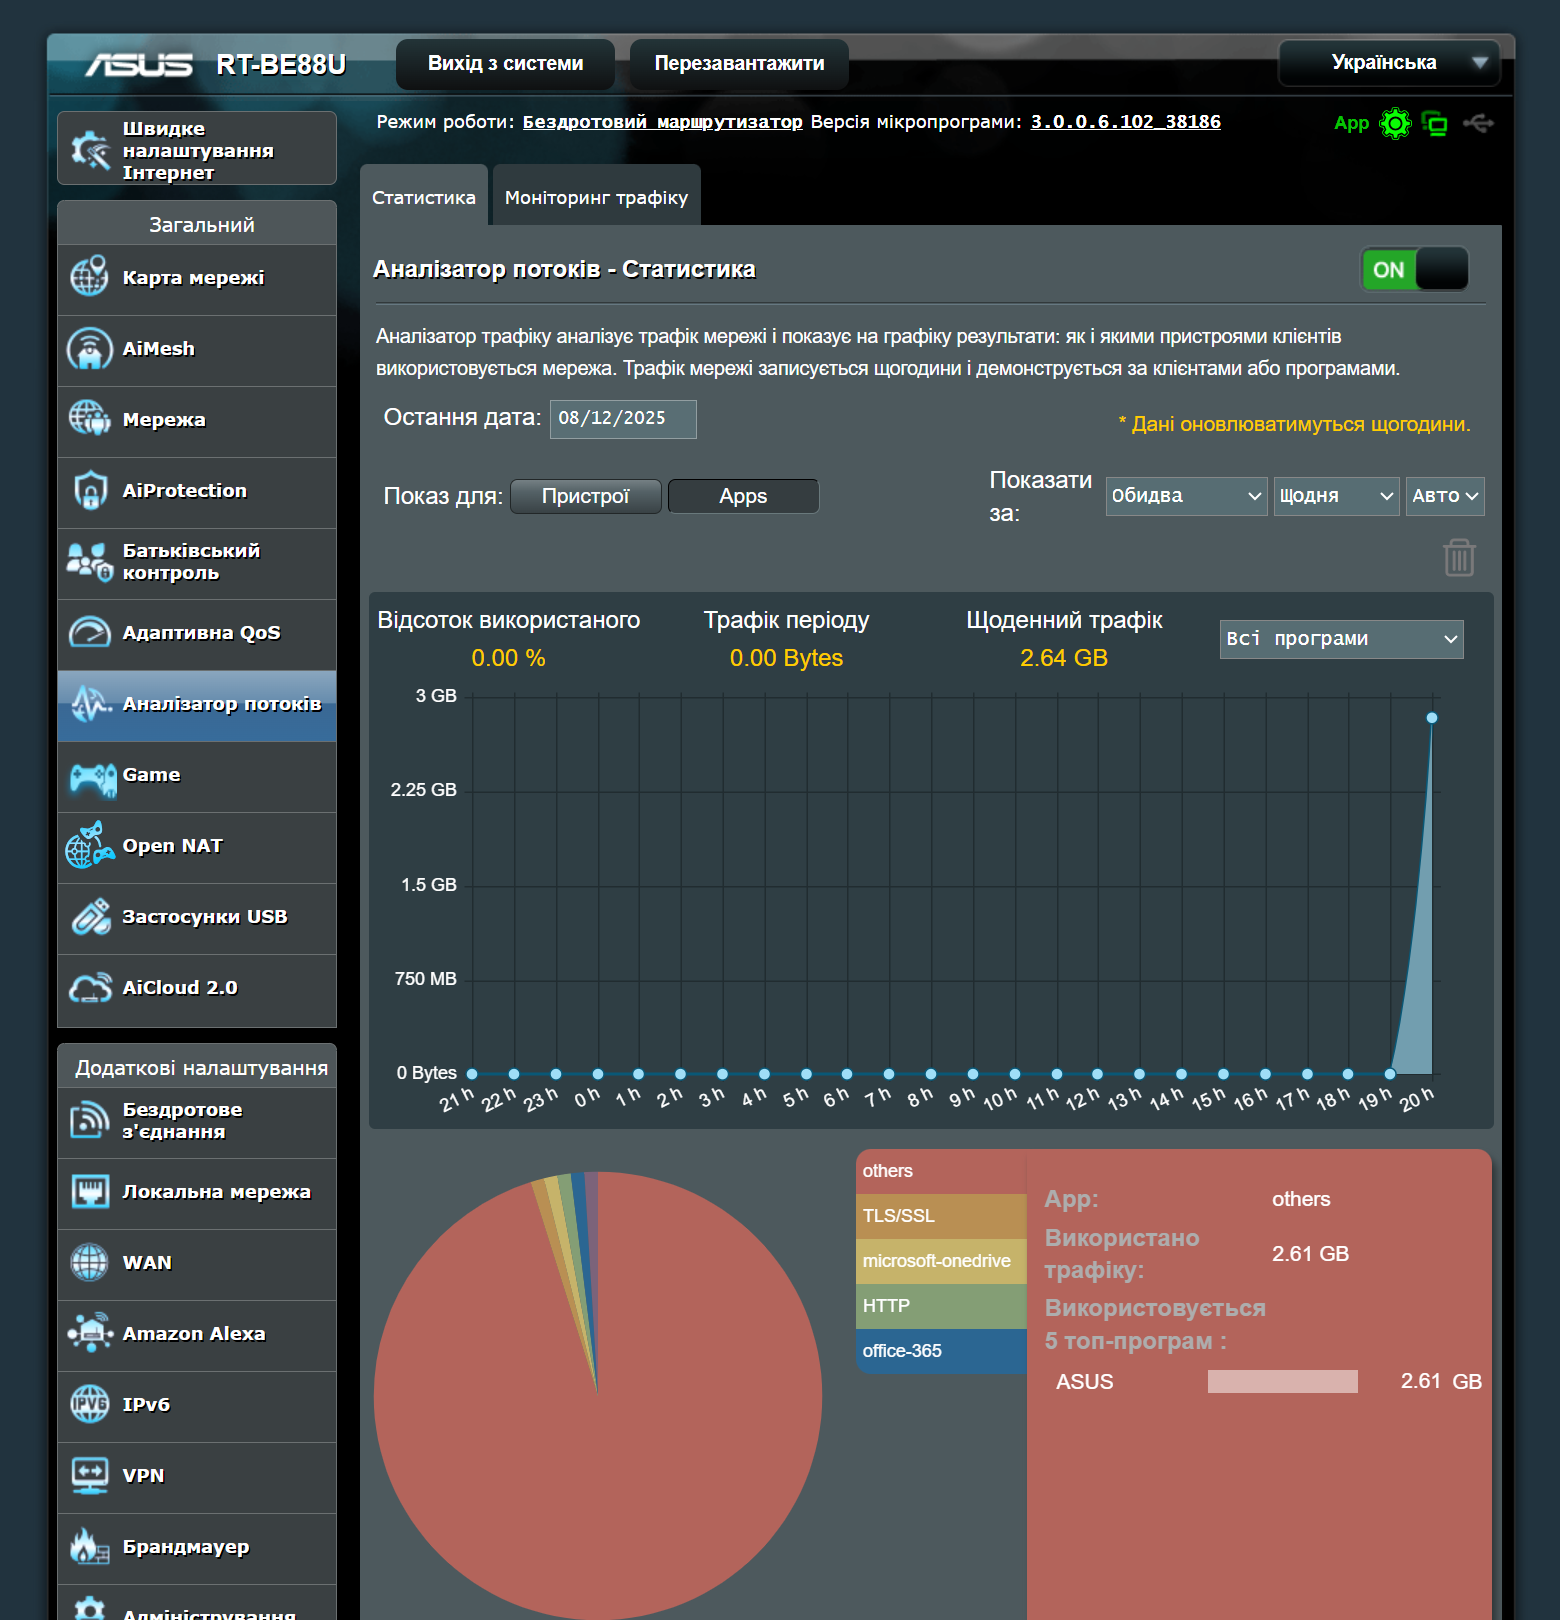Select the microsoft-onedrive legend color entry

(x=941, y=1261)
